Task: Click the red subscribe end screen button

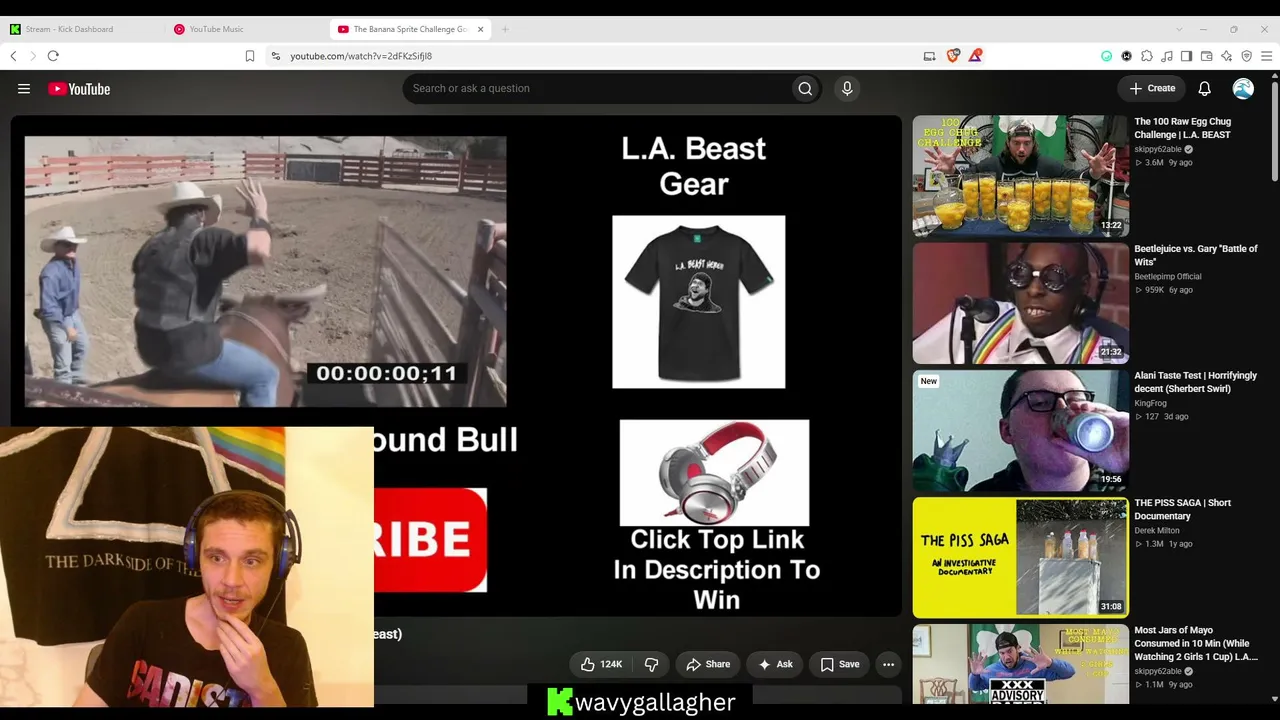Action: point(430,540)
